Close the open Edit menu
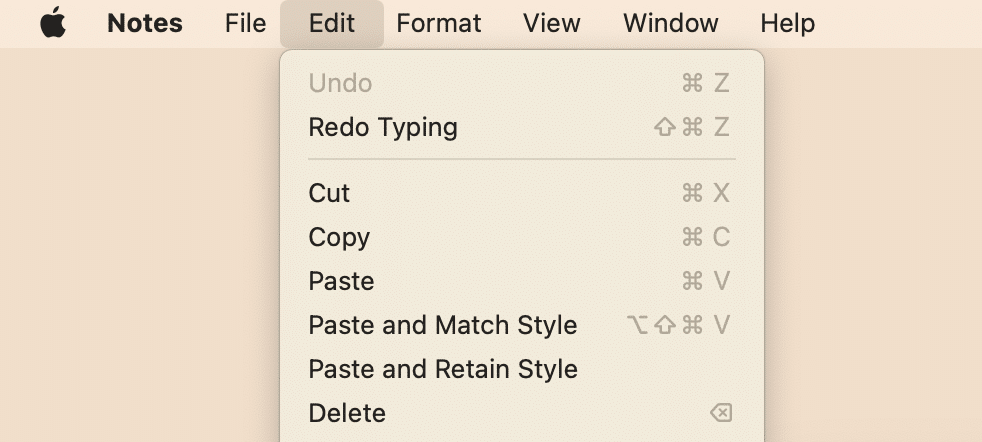Screen dimensions: 982x442 click(332, 24)
